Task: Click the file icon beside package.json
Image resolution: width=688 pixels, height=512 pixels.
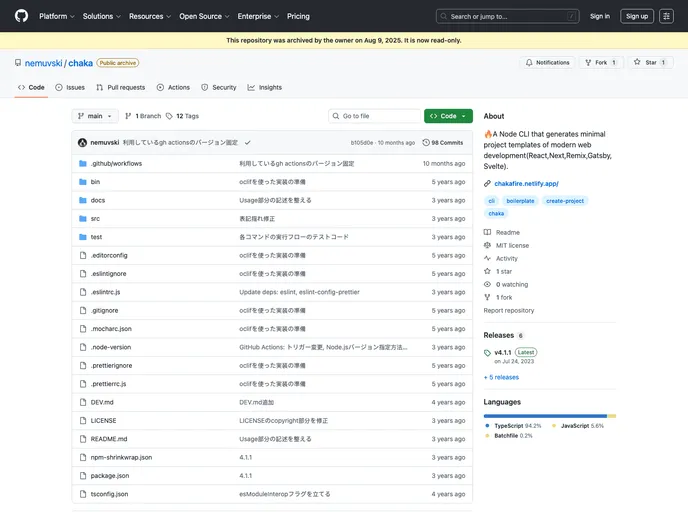Action: [82, 475]
